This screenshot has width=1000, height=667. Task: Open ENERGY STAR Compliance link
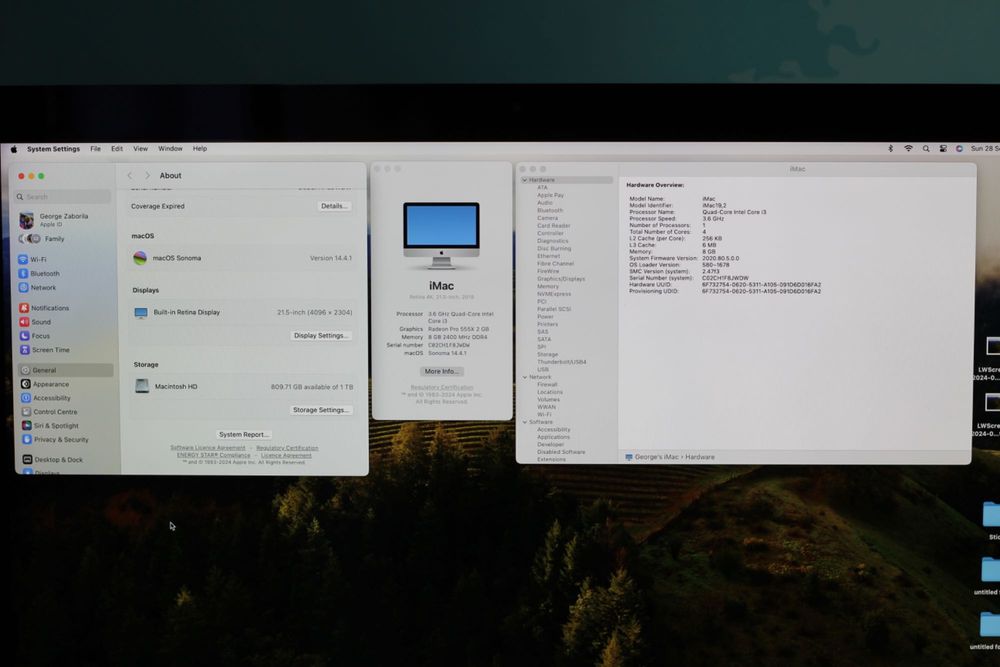pos(214,455)
